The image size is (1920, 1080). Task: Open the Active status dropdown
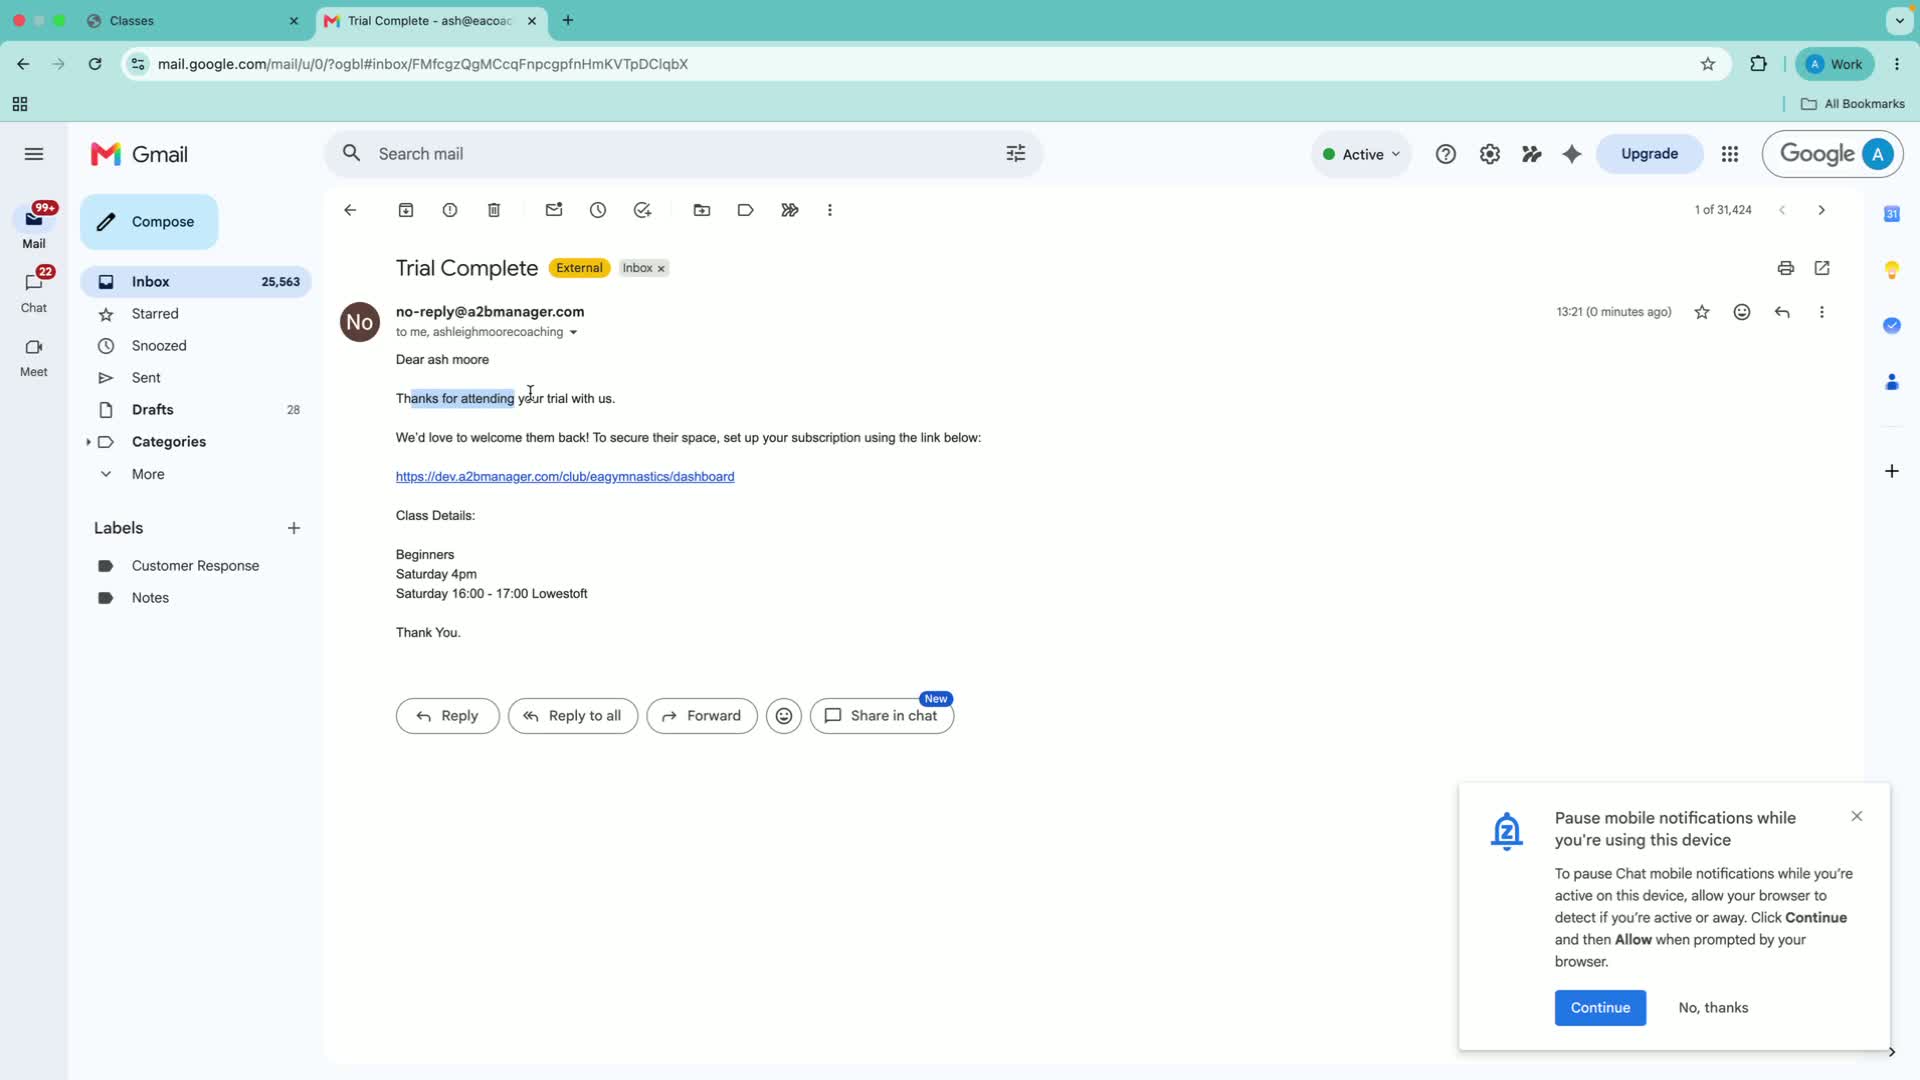[x=1361, y=154]
